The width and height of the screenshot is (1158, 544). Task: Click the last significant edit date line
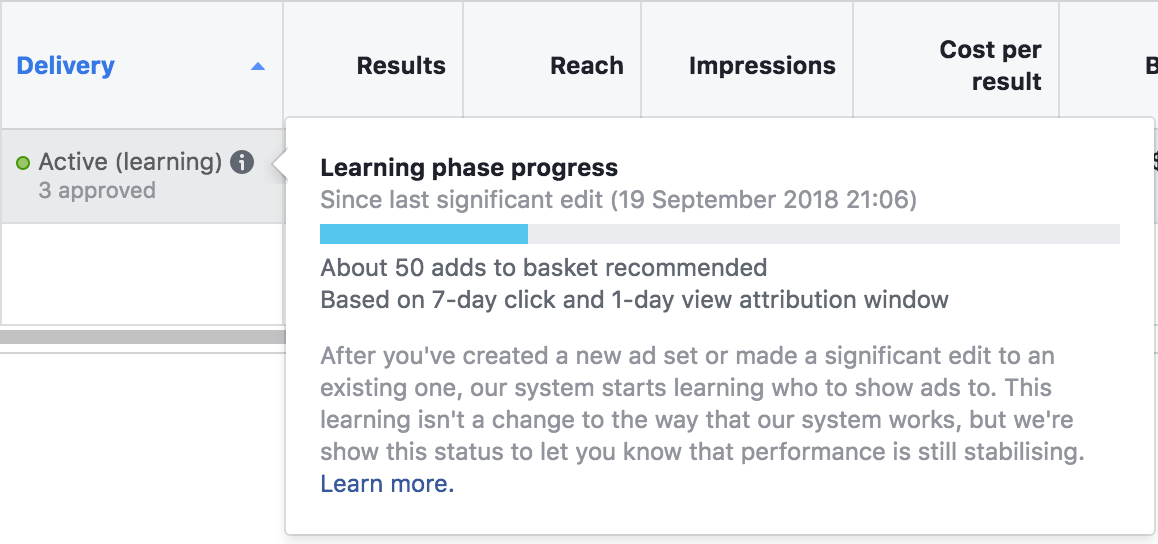(618, 199)
